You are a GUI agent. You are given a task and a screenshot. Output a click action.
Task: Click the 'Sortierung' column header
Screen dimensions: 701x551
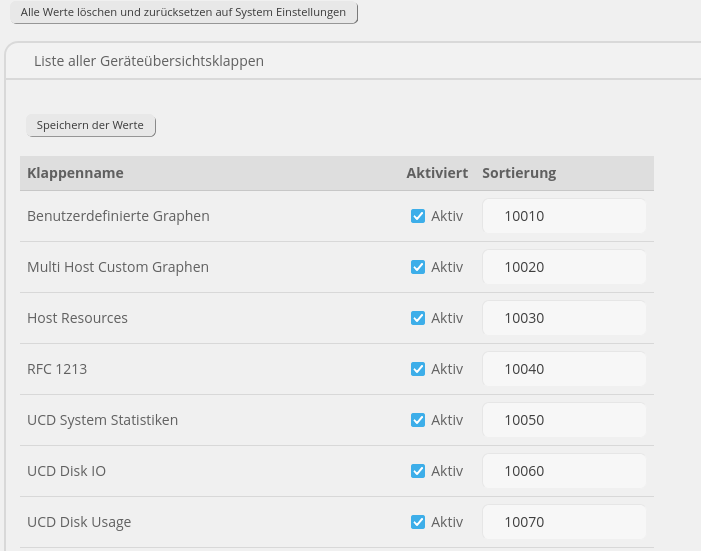click(519, 173)
